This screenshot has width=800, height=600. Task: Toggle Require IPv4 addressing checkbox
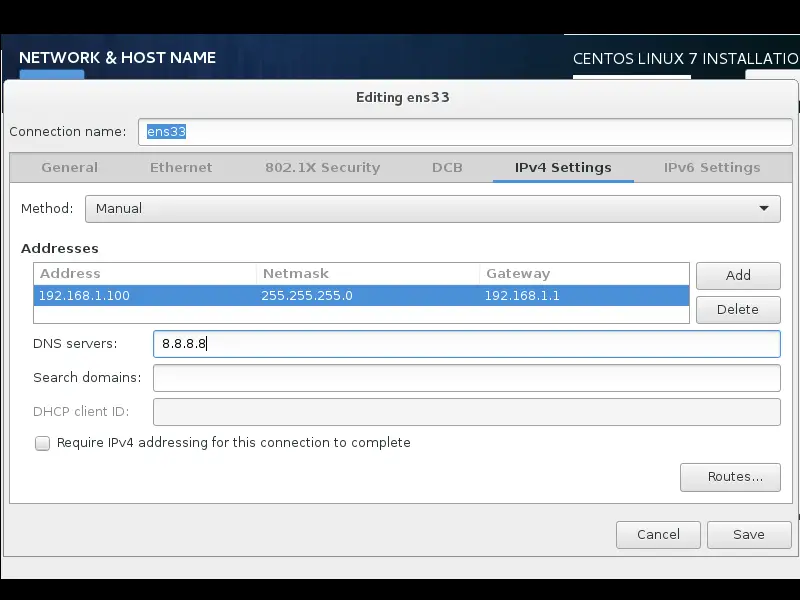pyautogui.click(x=42, y=443)
